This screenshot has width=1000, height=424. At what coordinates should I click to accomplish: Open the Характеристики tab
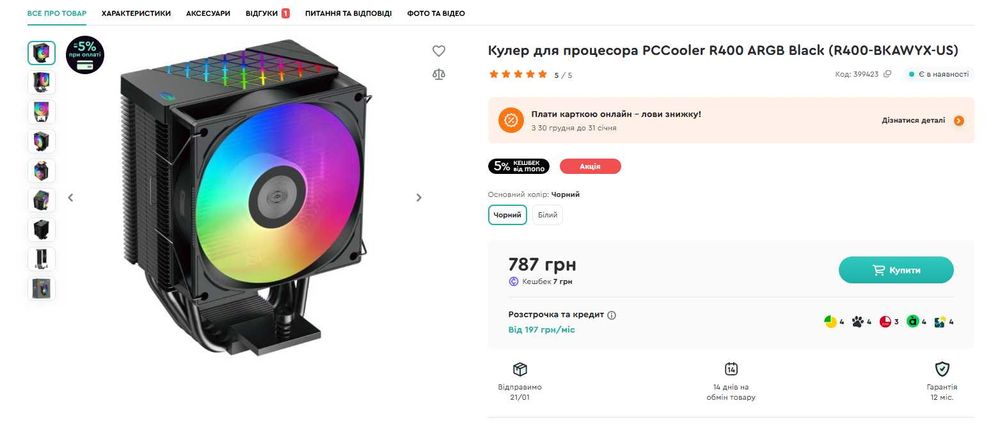coord(136,13)
